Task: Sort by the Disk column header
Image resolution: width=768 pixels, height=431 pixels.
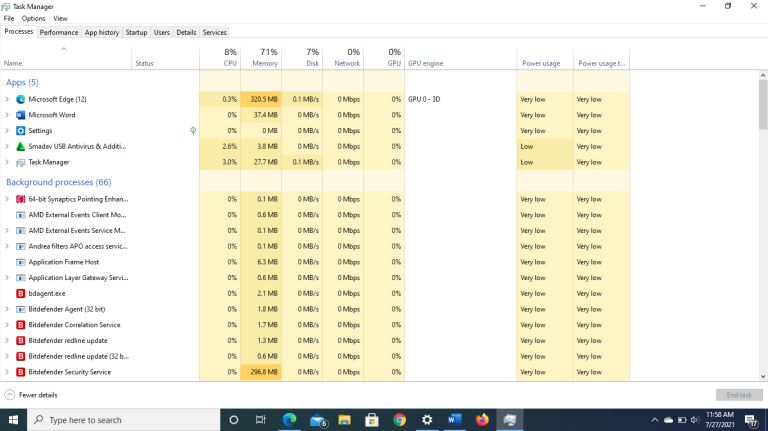Action: tap(302, 58)
